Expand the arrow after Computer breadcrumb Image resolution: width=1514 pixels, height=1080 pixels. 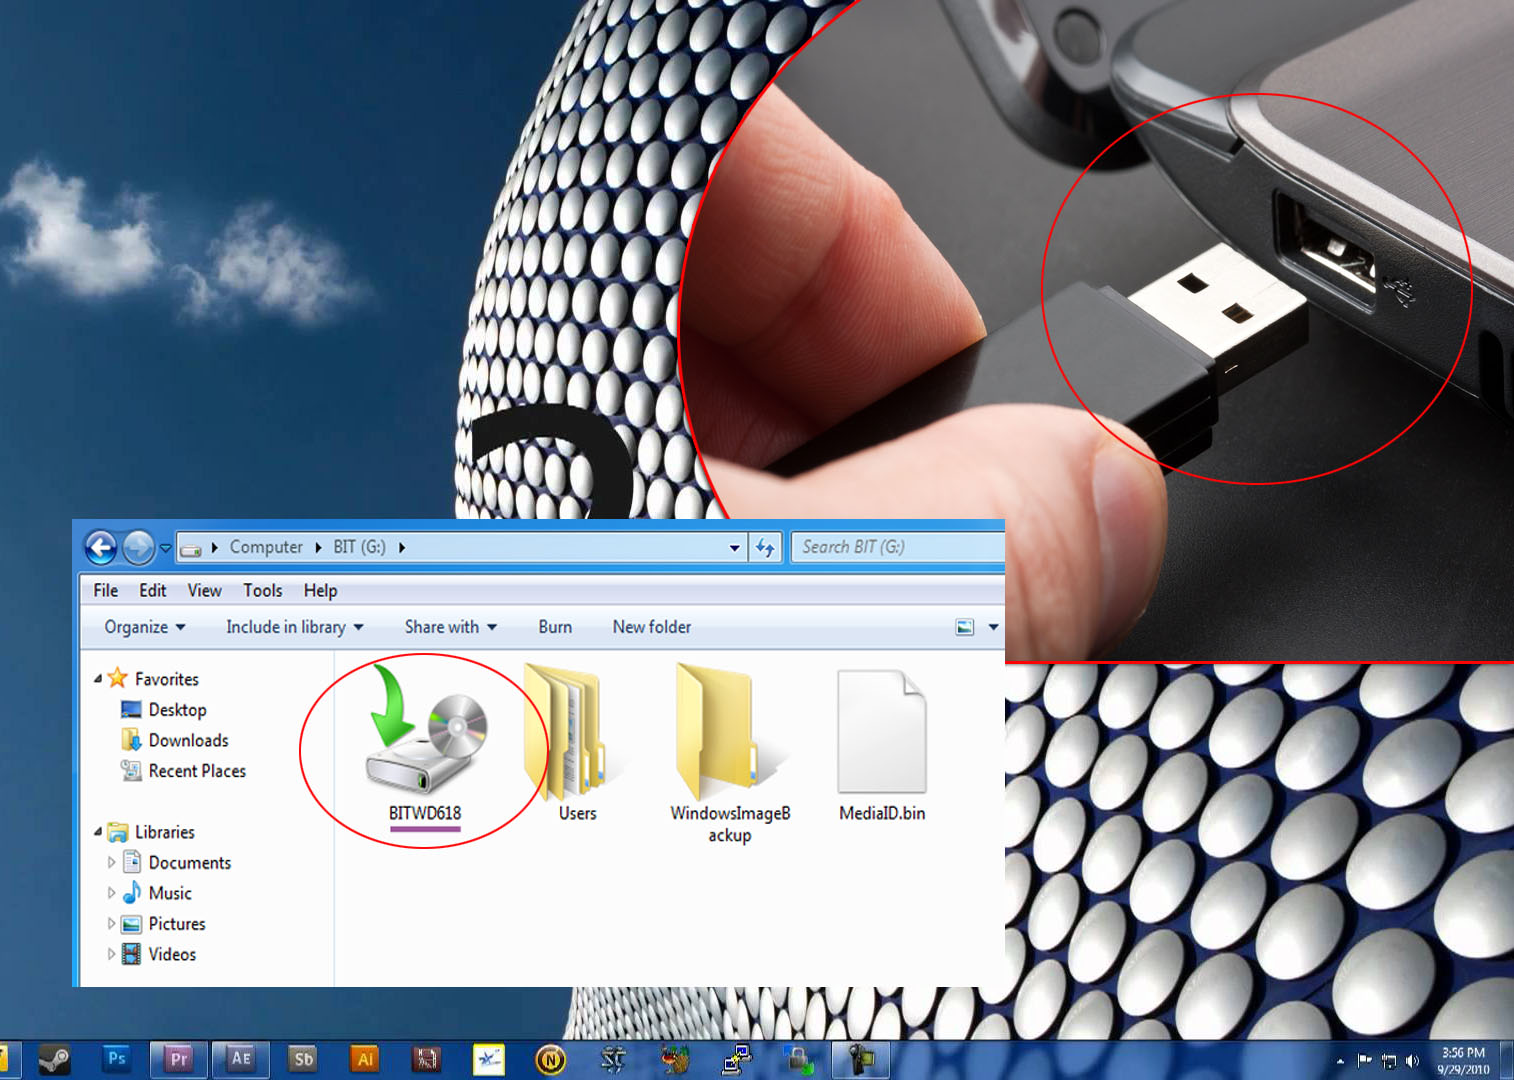click(318, 547)
